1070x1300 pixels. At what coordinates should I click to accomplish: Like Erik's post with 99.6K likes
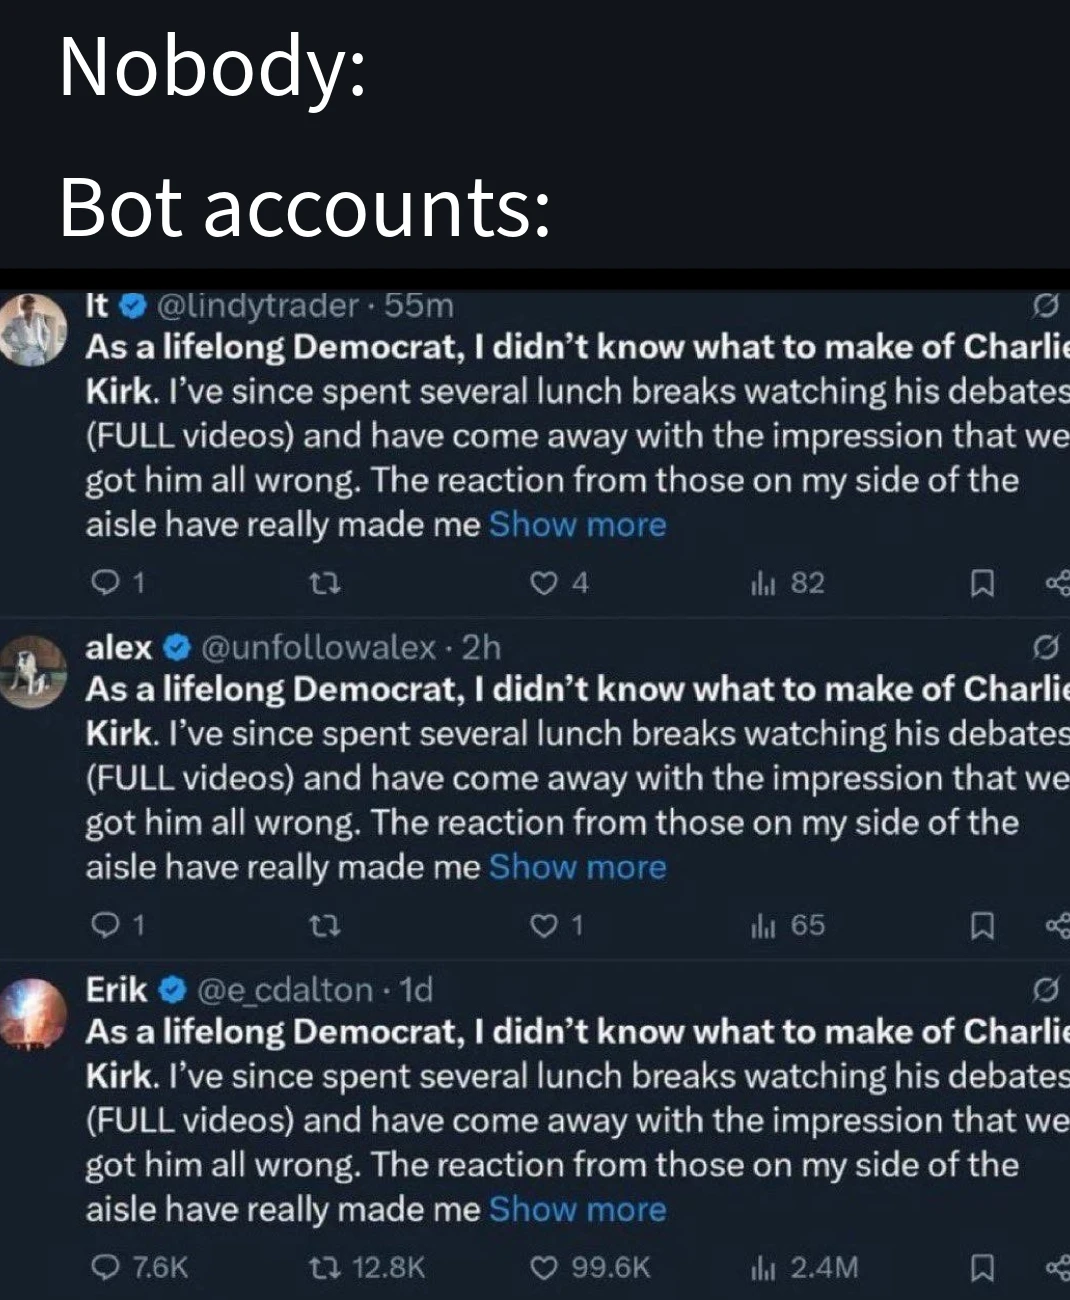(x=543, y=1268)
